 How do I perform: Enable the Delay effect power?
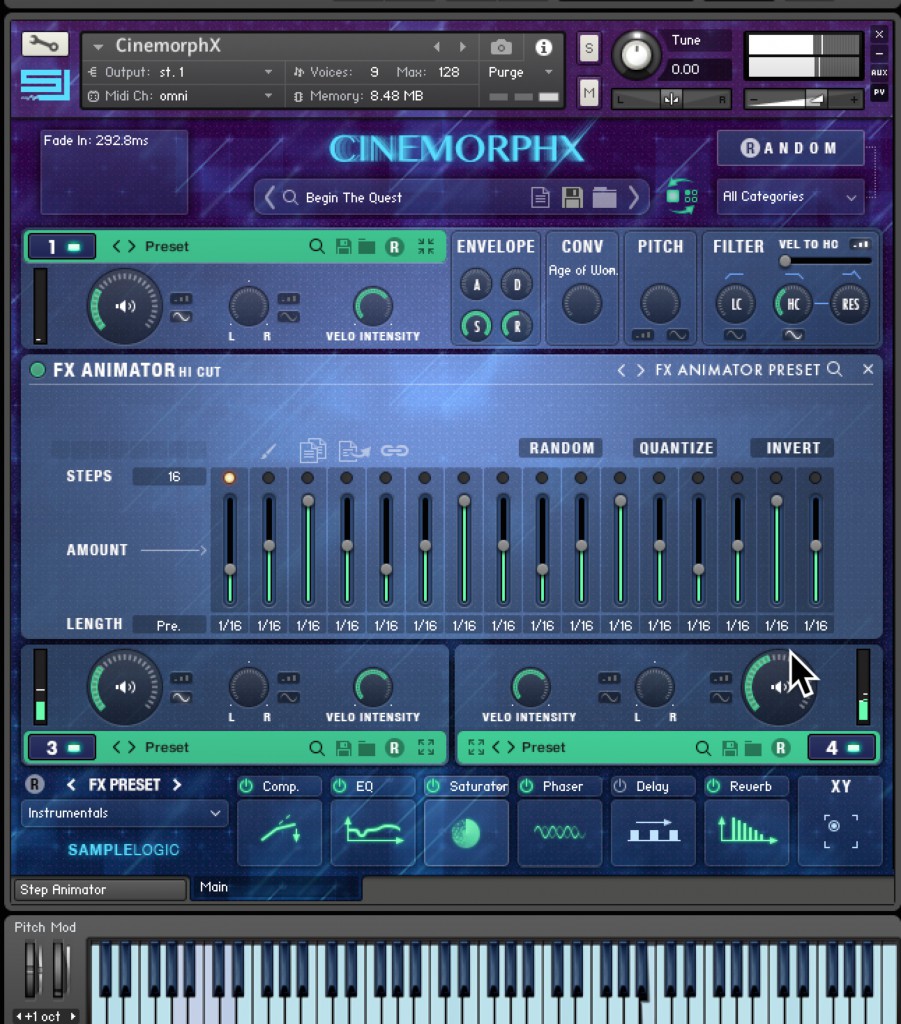620,786
